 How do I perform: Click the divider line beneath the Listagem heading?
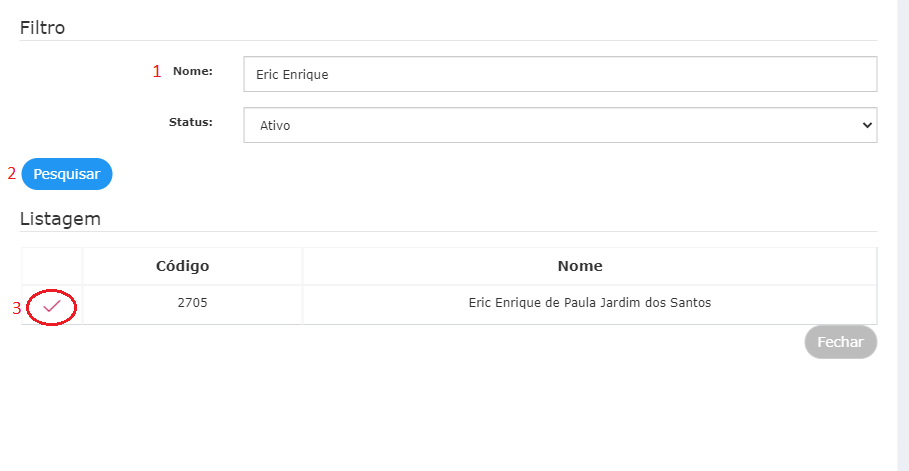click(x=448, y=231)
